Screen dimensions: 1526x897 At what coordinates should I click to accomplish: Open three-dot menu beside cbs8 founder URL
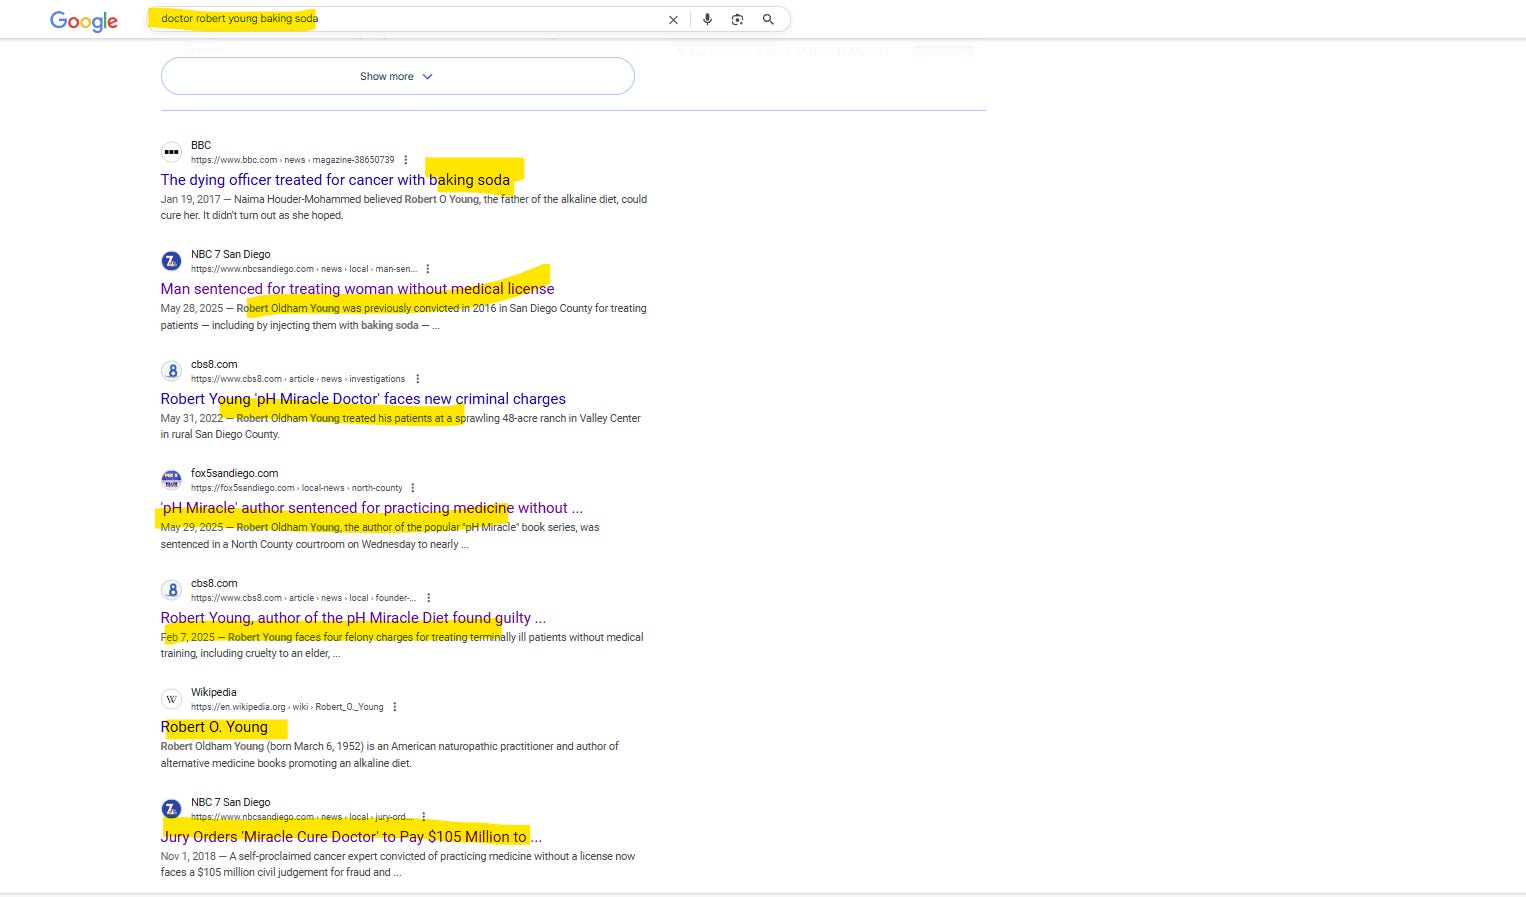(428, 598)
